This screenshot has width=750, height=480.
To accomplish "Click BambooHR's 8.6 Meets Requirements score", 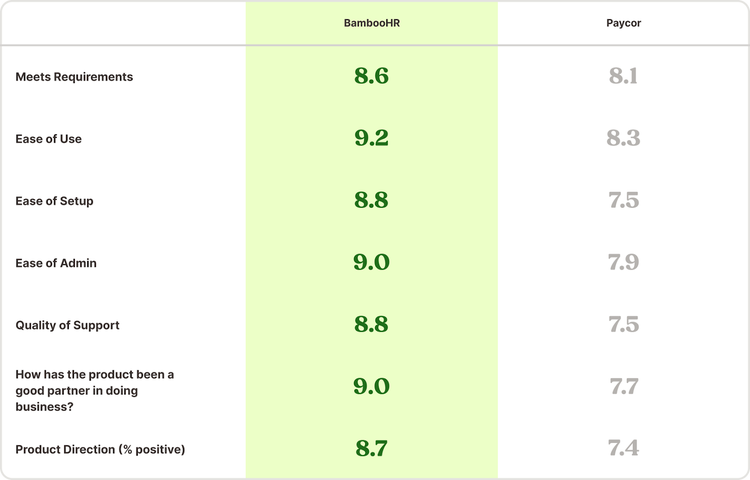I will click(x=372, y=76).
